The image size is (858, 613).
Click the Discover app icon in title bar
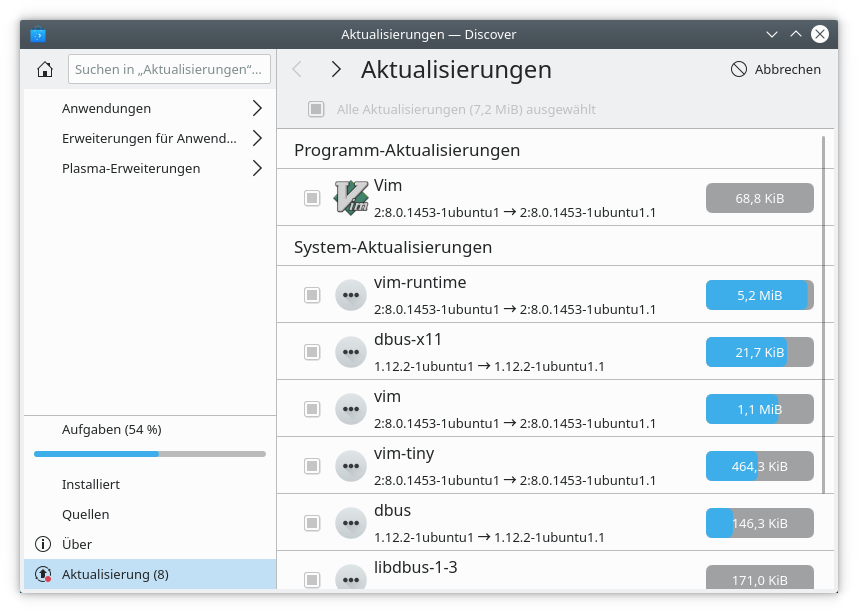point(38,34)
